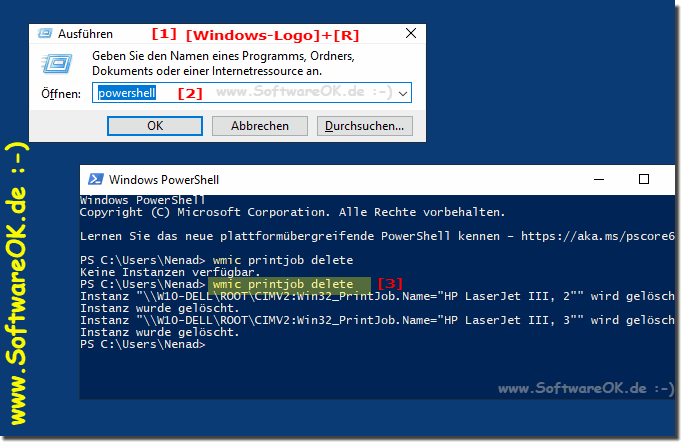Image resolution: width=682 pixels, height=443 pixels.
Task: Minimize the Windows PowerShell window
Action: point(599,179)
